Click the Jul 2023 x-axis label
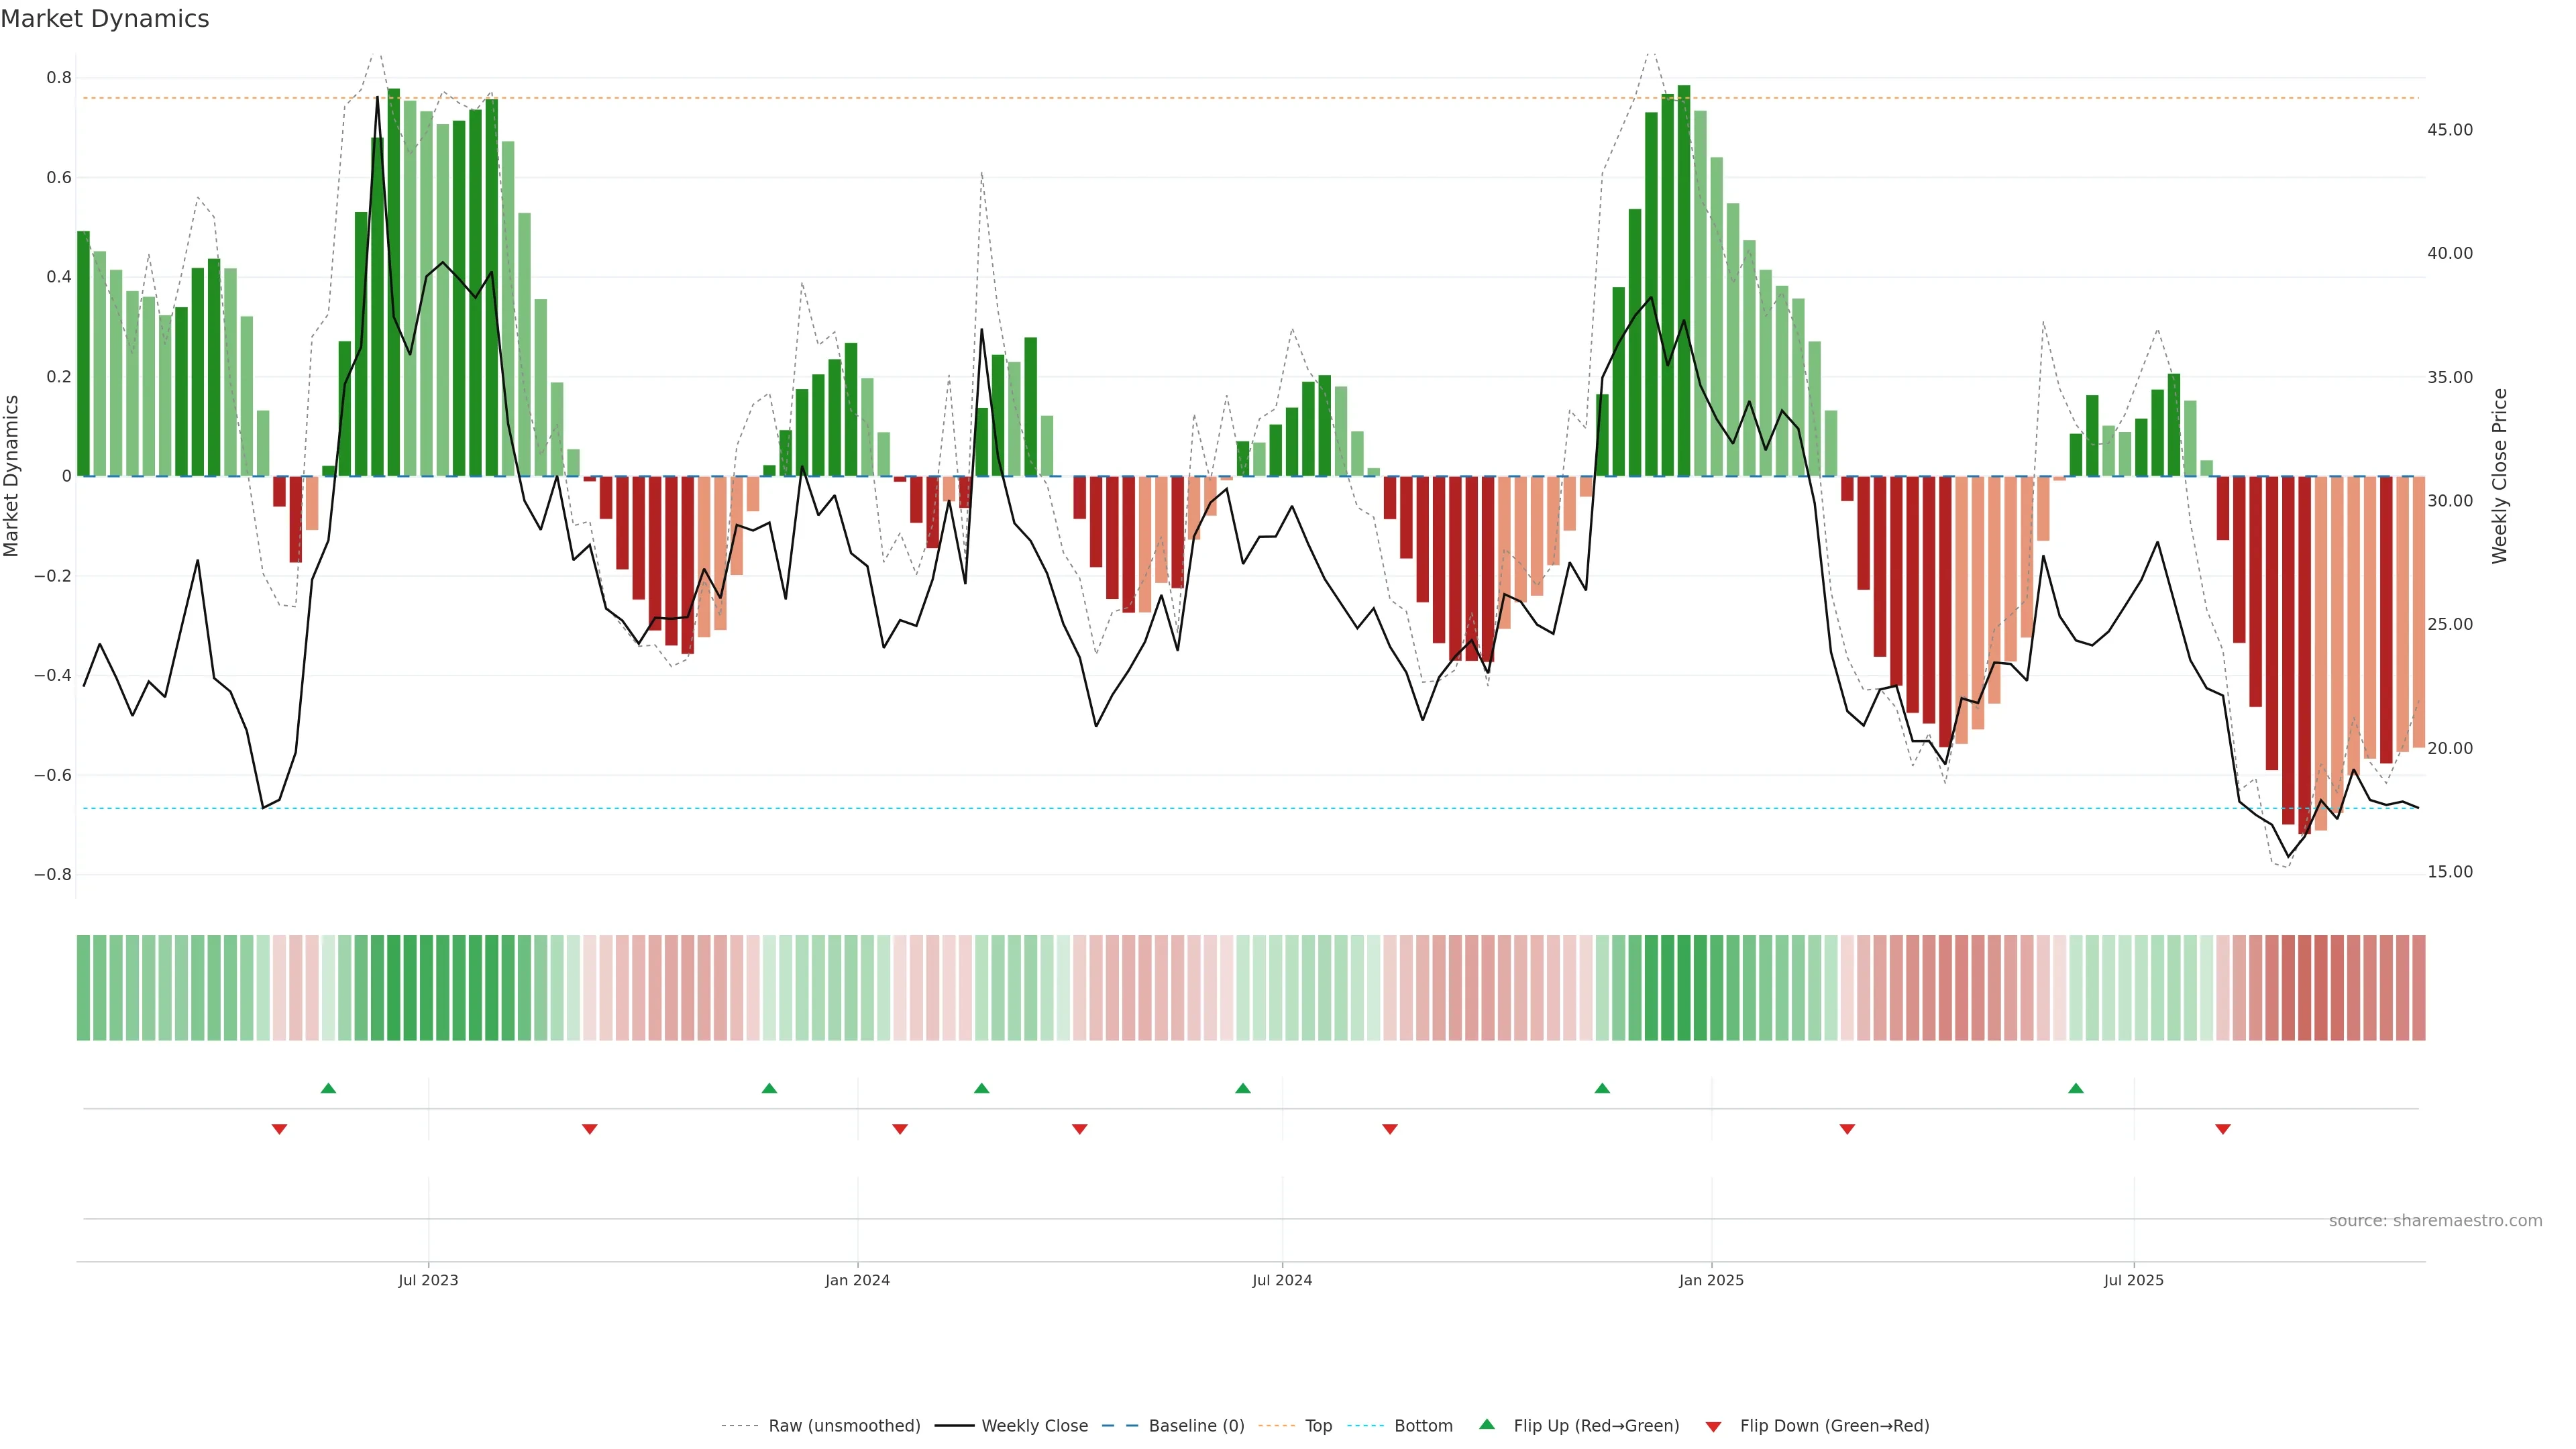 click(x=428, y=1280)
